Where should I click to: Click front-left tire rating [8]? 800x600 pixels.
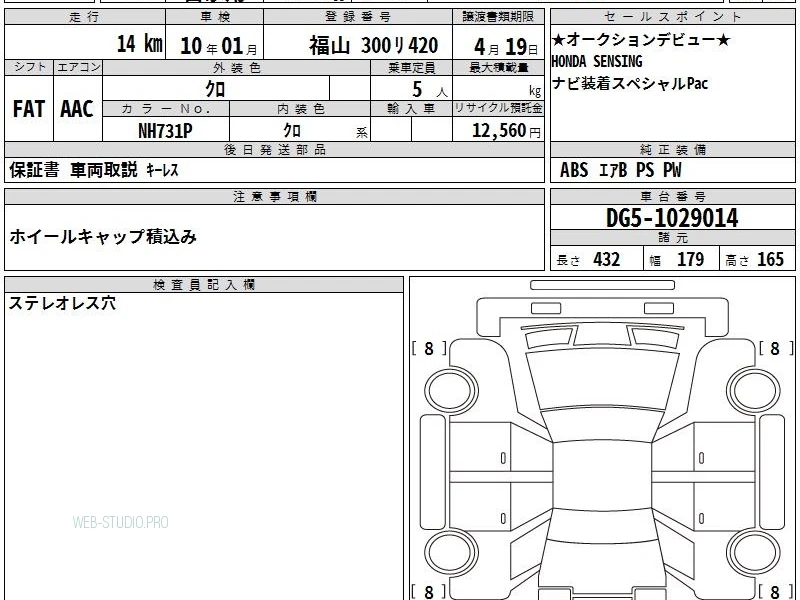(x=429, y=348)
